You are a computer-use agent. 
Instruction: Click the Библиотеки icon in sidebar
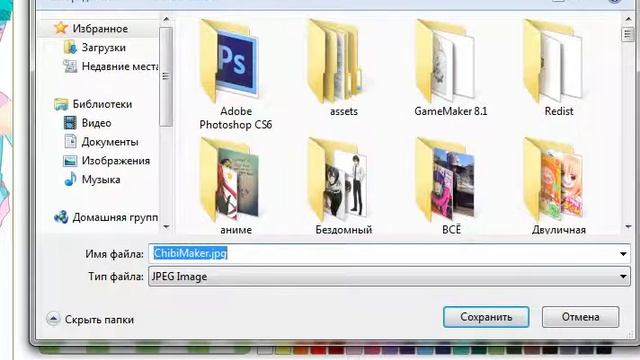click(61, 104)
